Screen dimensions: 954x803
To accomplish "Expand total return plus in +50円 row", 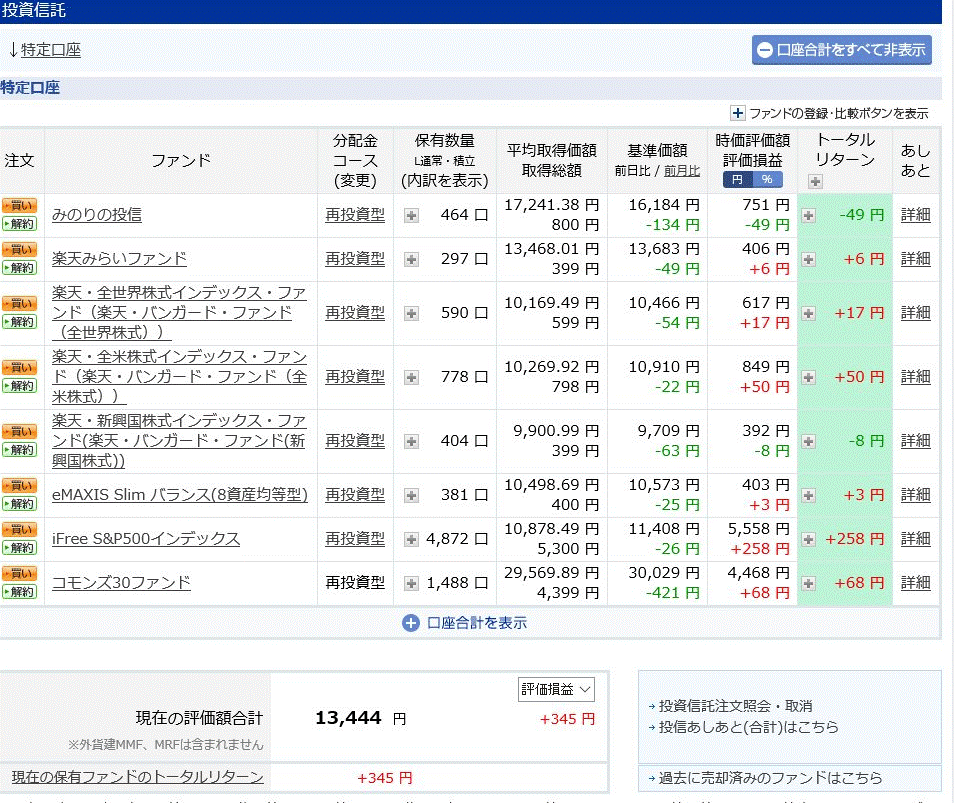I will (808, 377).
